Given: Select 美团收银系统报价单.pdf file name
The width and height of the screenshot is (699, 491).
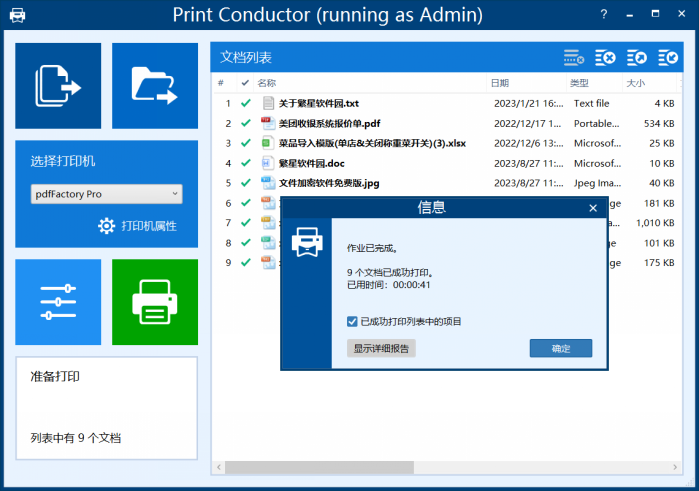Looking at the screenshot, I should coord(329,124).
